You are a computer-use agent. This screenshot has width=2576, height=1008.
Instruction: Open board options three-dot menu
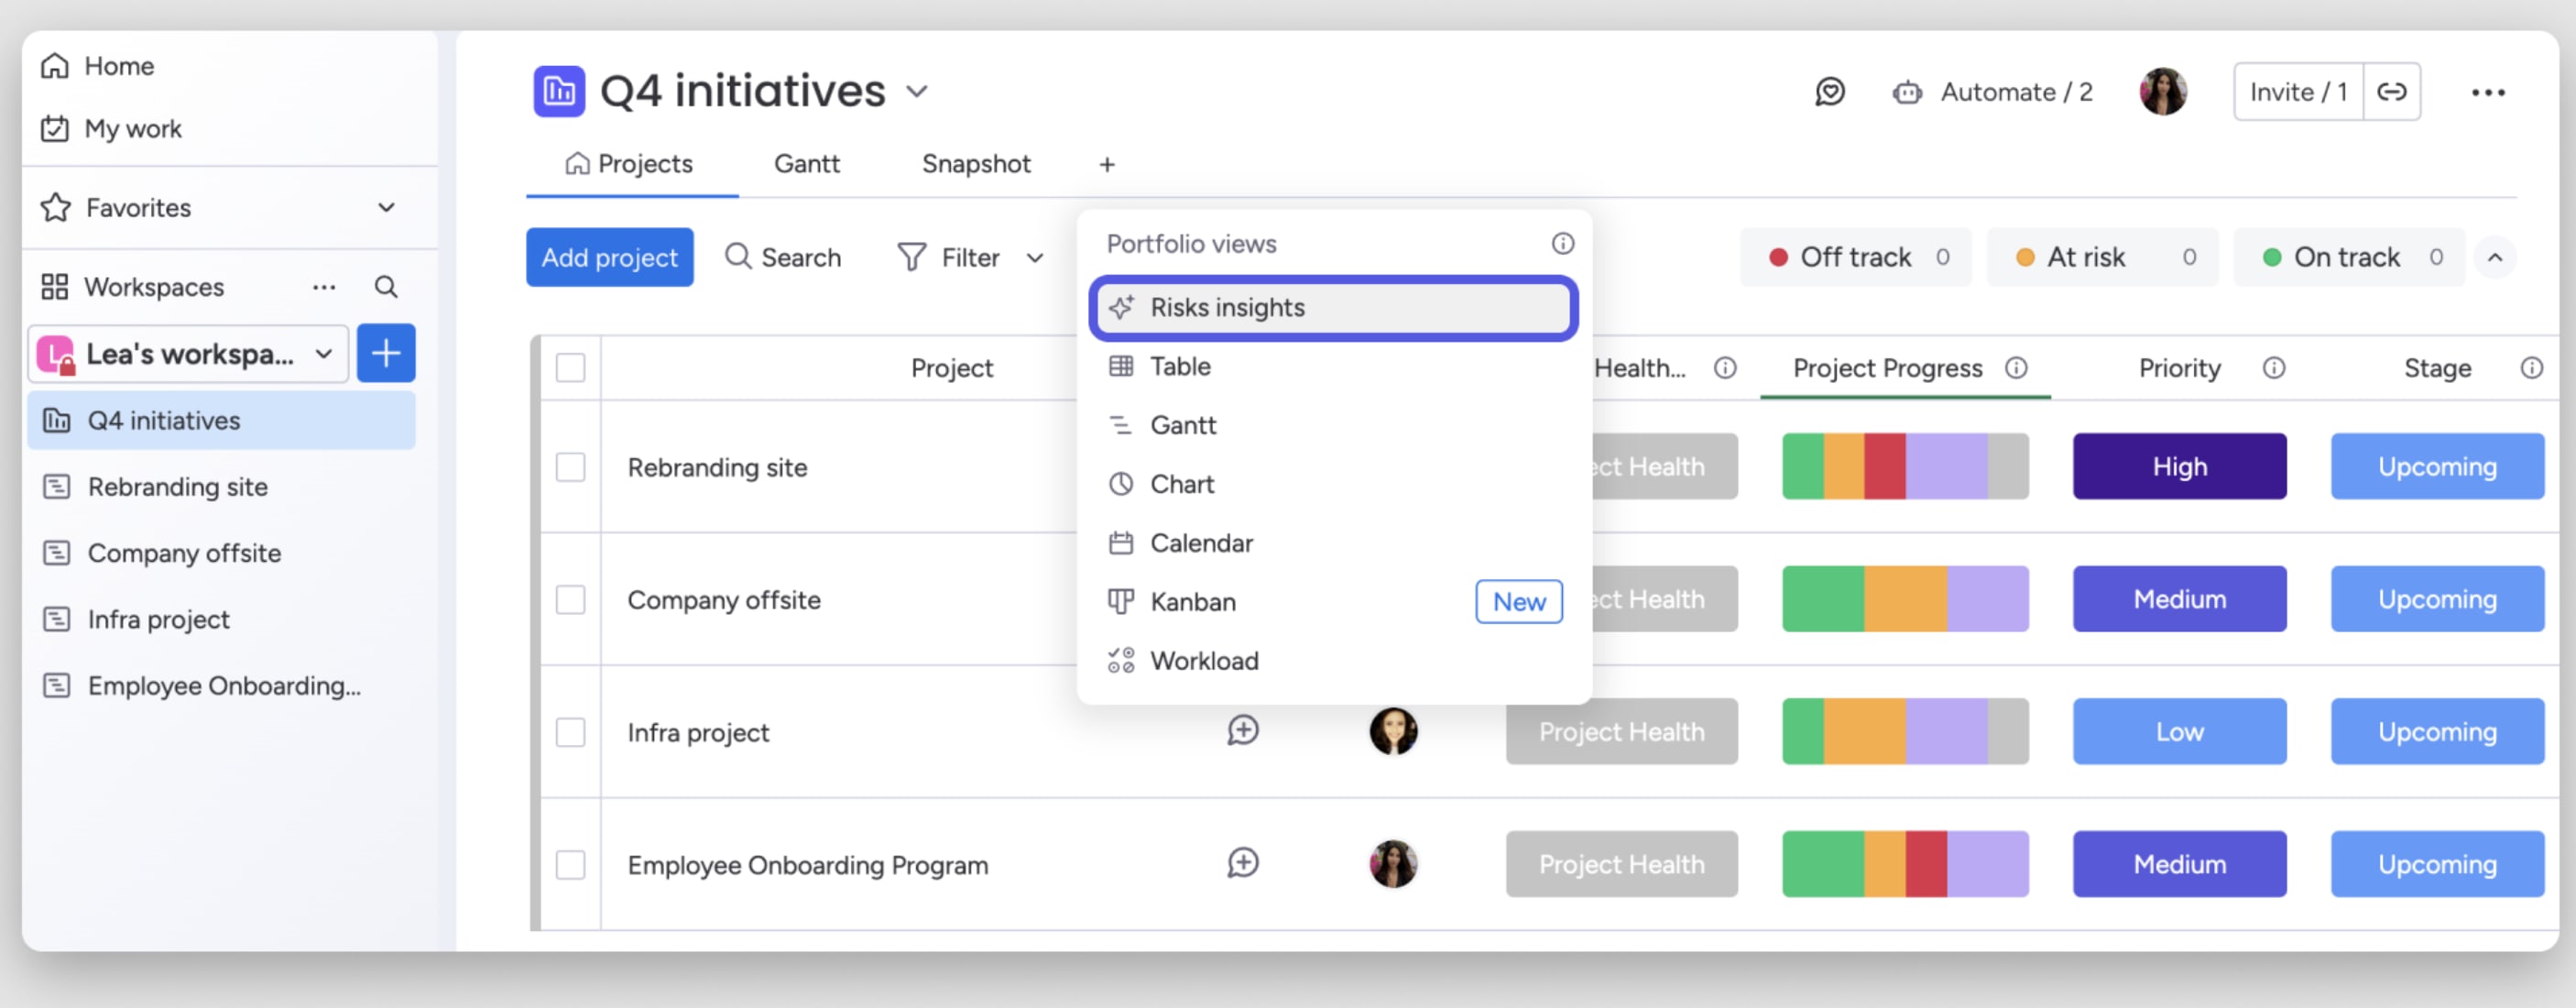(2488, 93)
